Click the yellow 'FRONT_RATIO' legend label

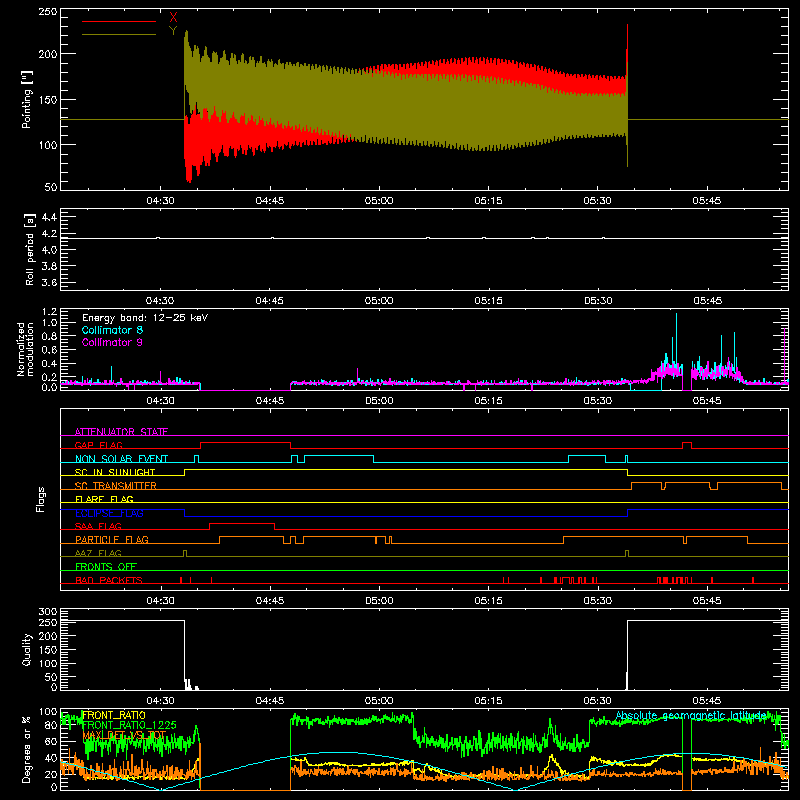click(x=114, y=715)
